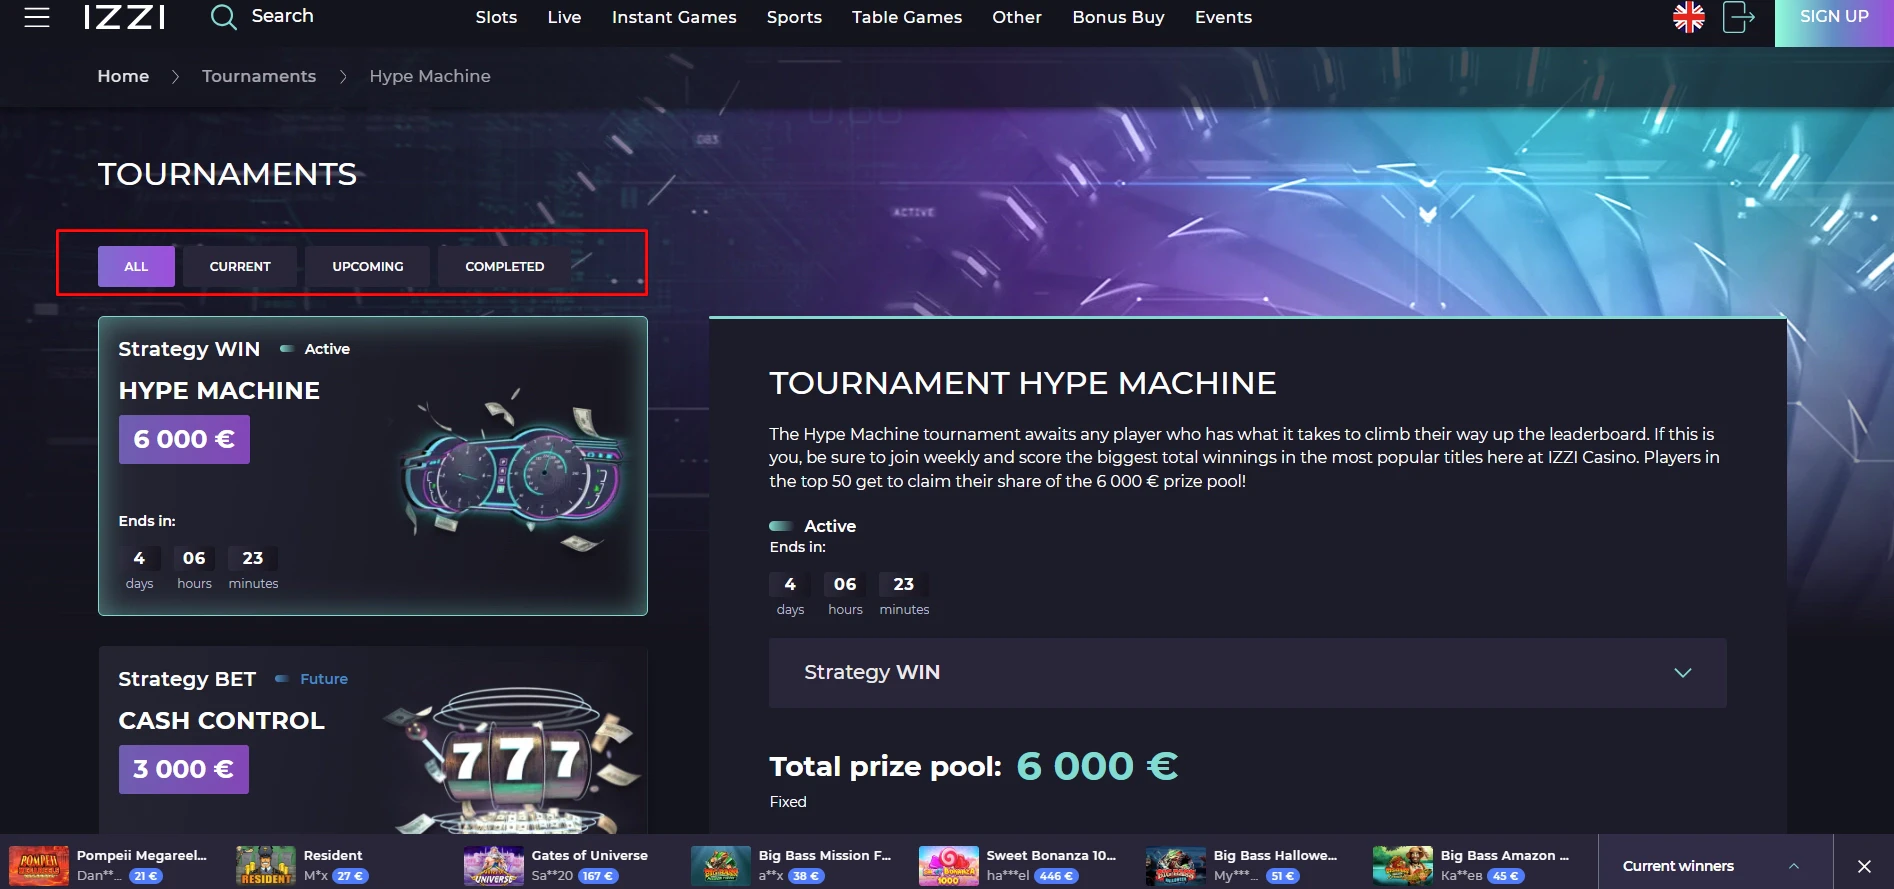This screenshot has height=889, width=1894.
Task: Click the 45 € win badge
Action: pyautogui.click(x=1506, y=876)
